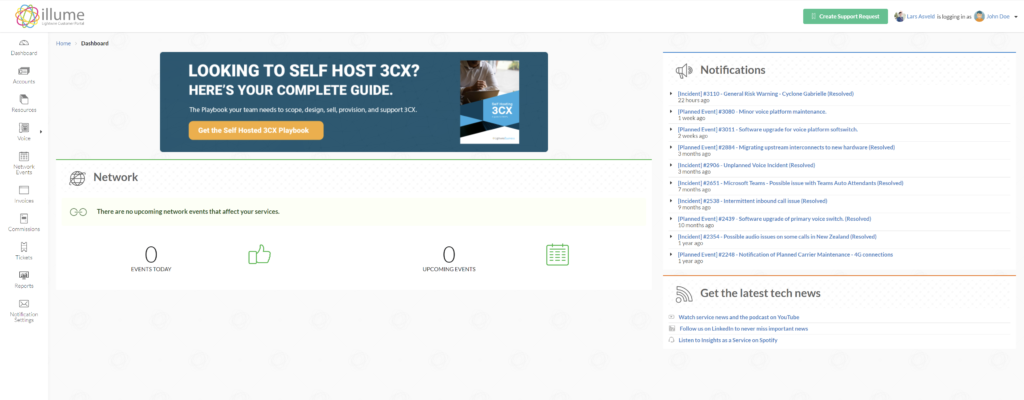Click the Home breadcrumb

click(64, 43)
